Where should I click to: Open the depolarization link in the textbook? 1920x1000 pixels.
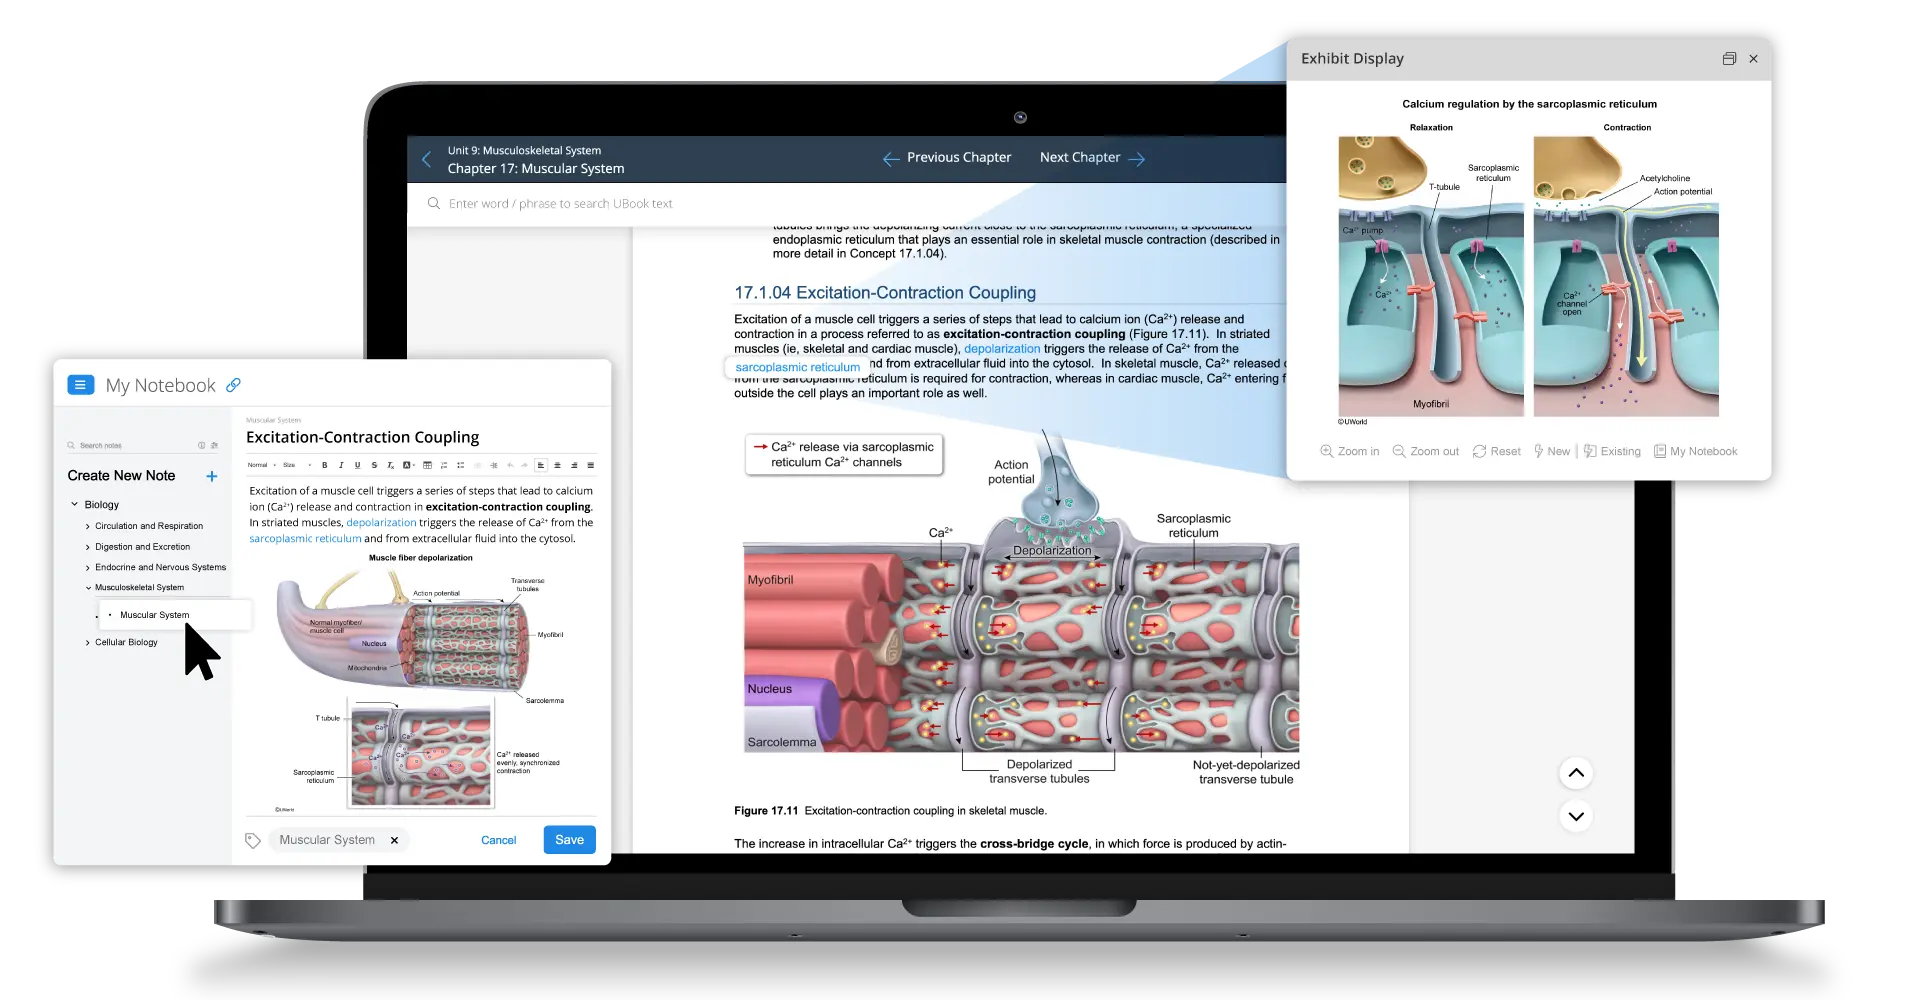(x=1001, y=349)
